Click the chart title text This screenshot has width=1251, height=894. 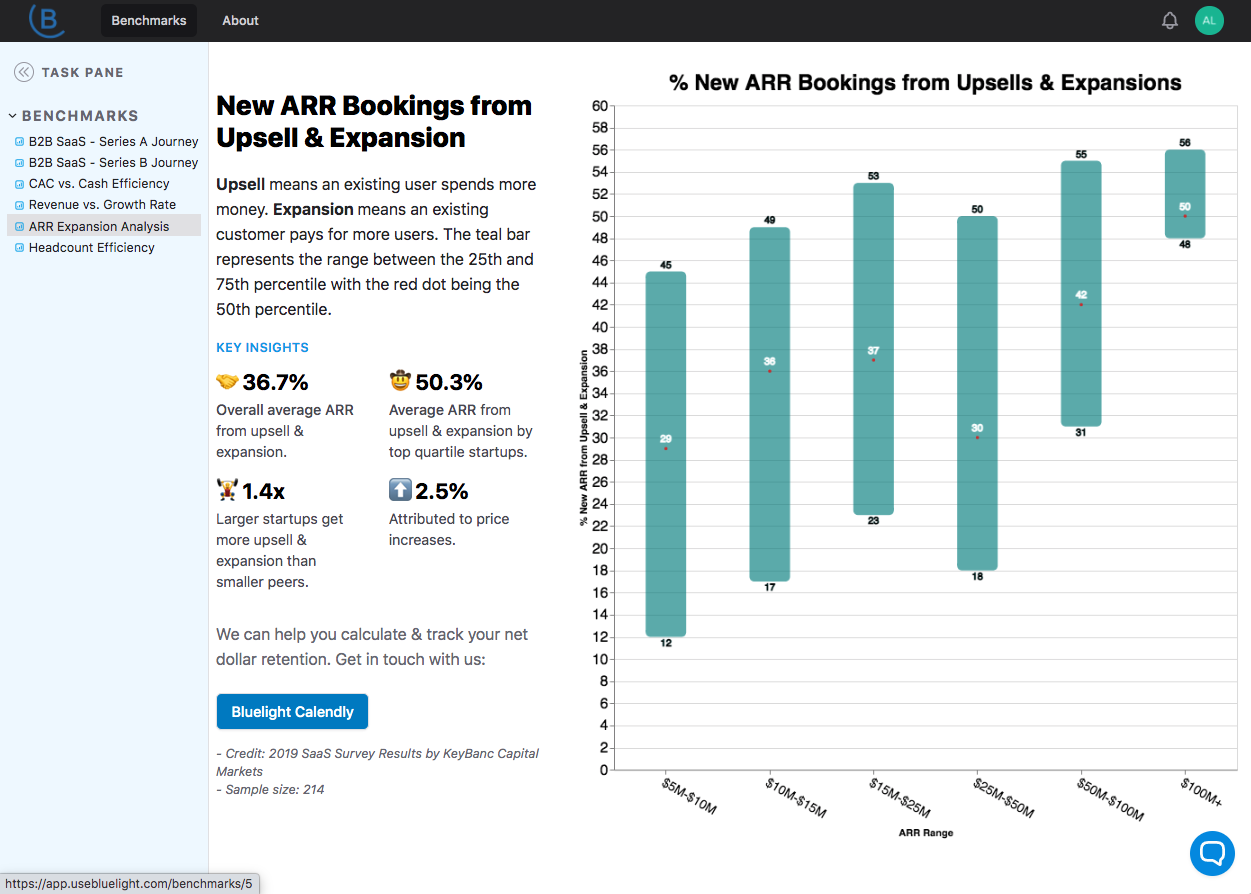(925, 83)
